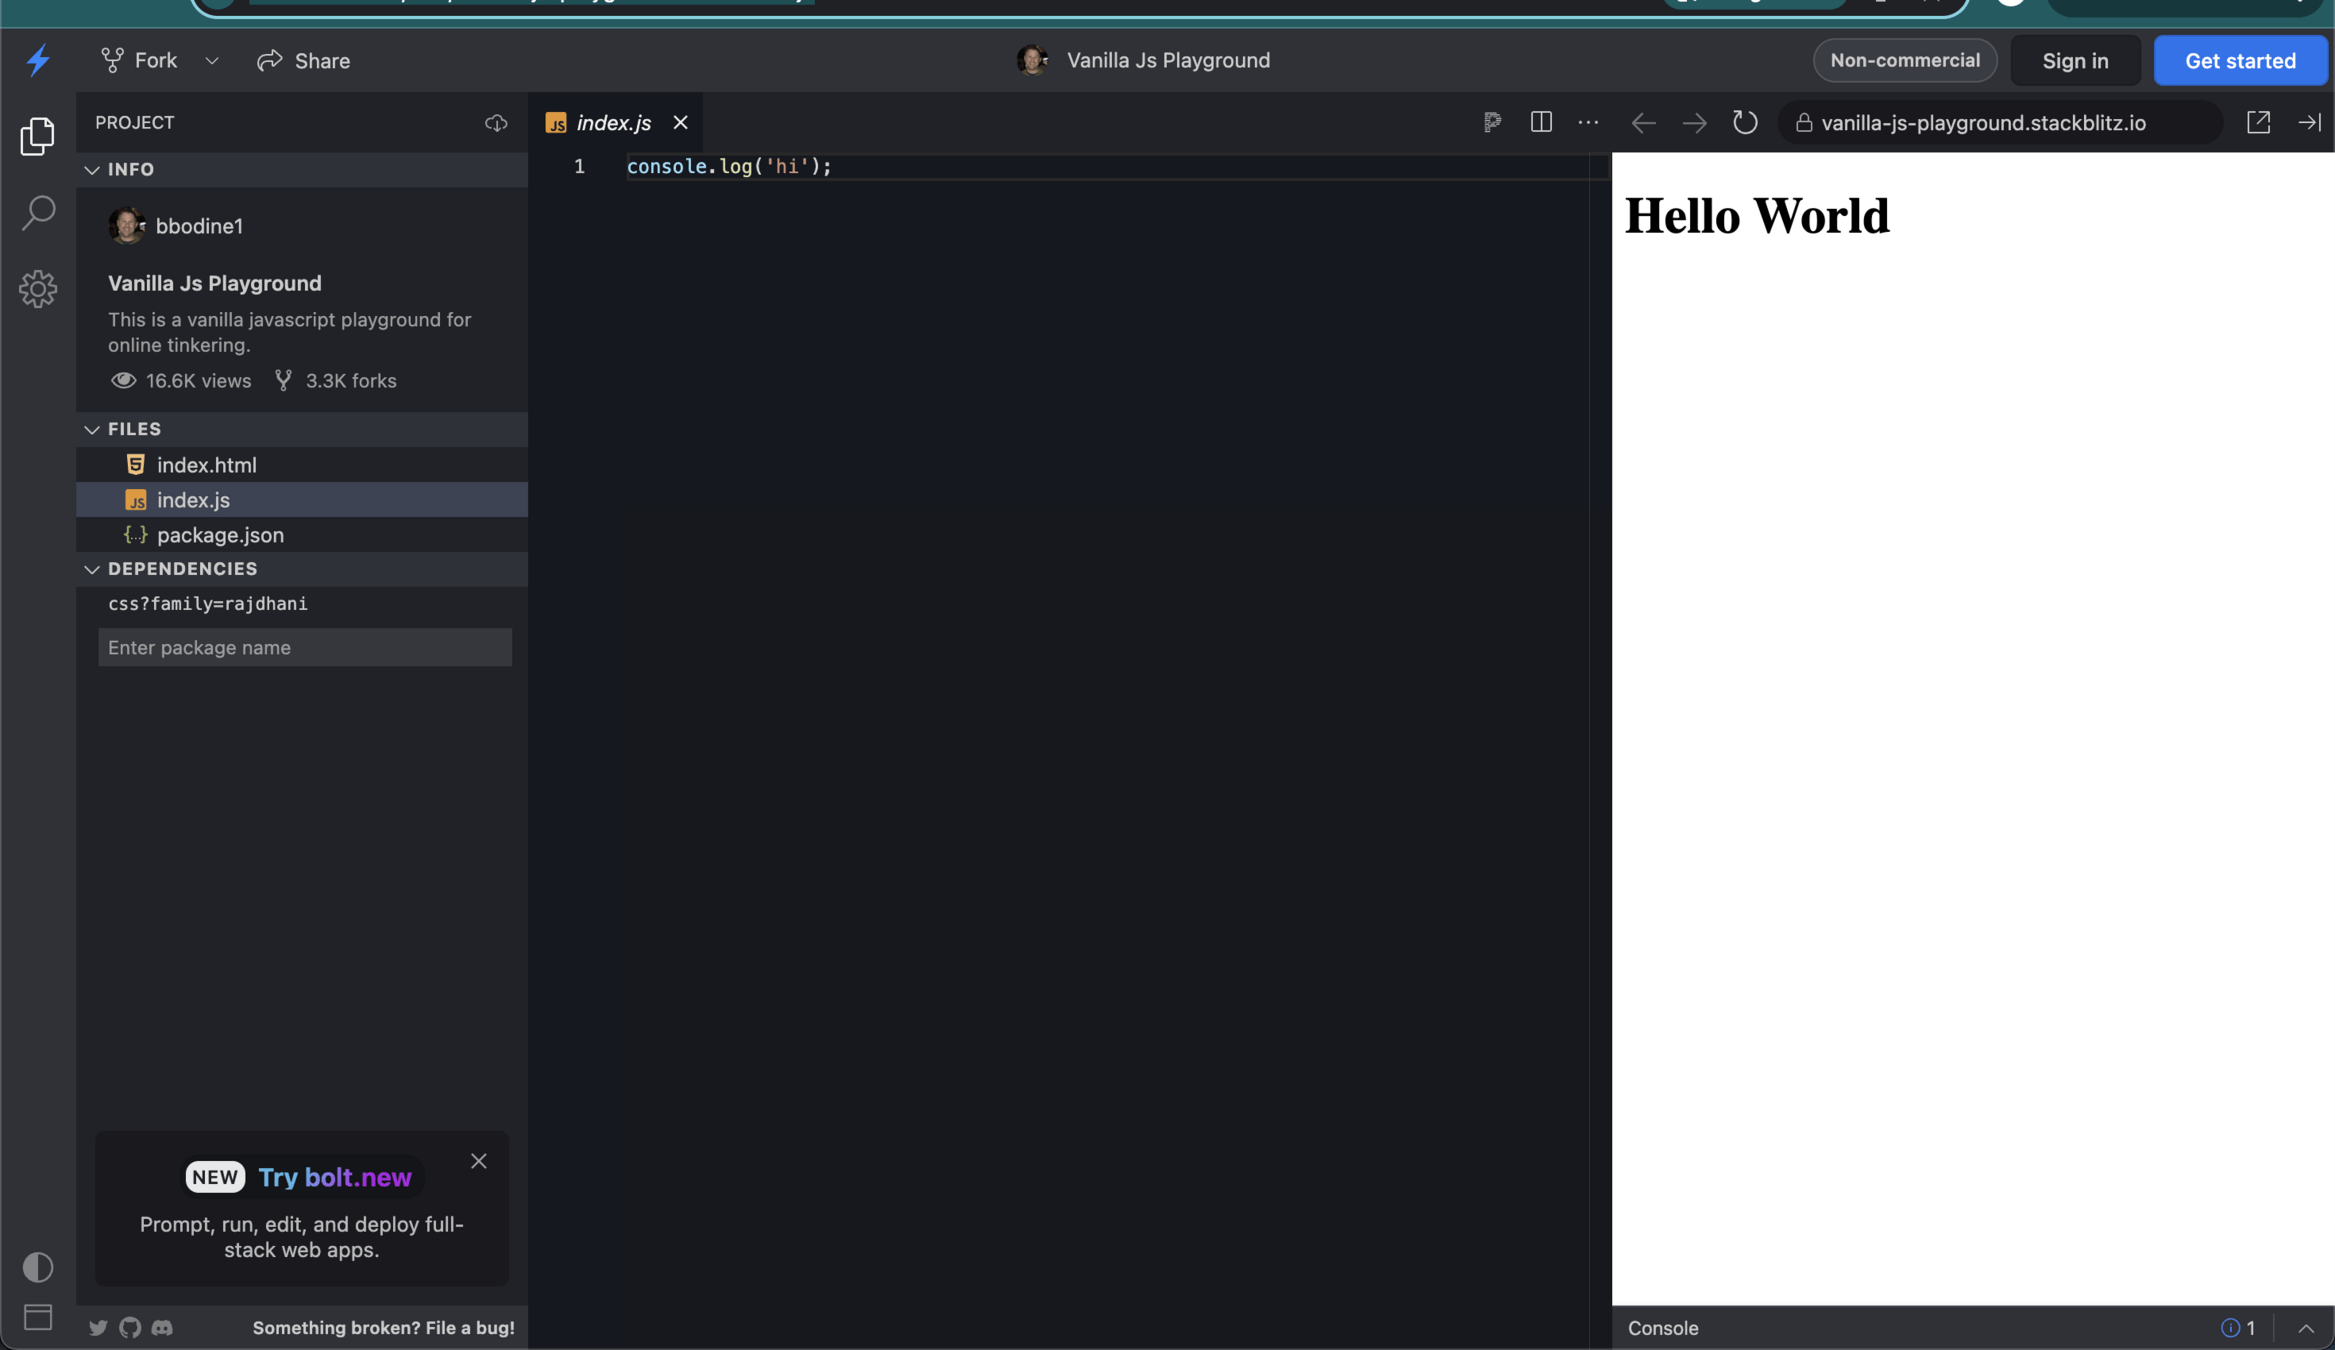Reload the preview with the refresh icon
This screenshot has width=2335, height=1350.
[x=1745, y=122]
